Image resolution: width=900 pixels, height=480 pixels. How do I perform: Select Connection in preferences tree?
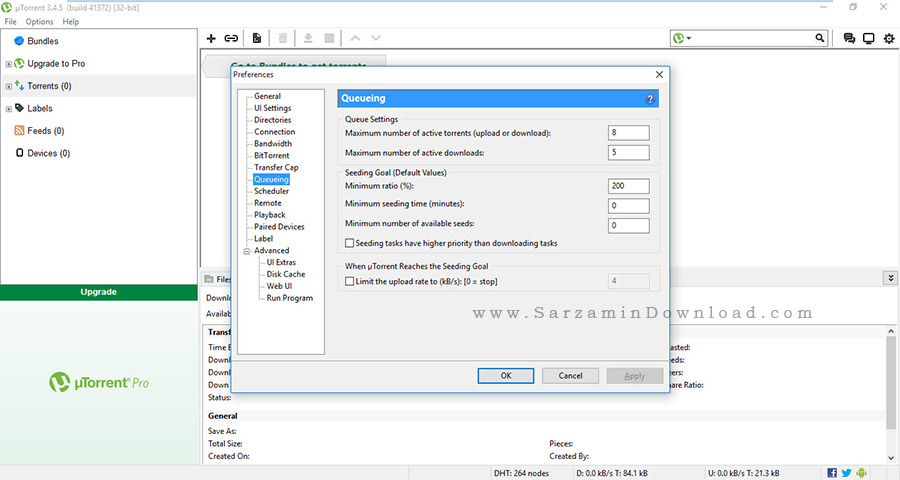coord(274,131)
